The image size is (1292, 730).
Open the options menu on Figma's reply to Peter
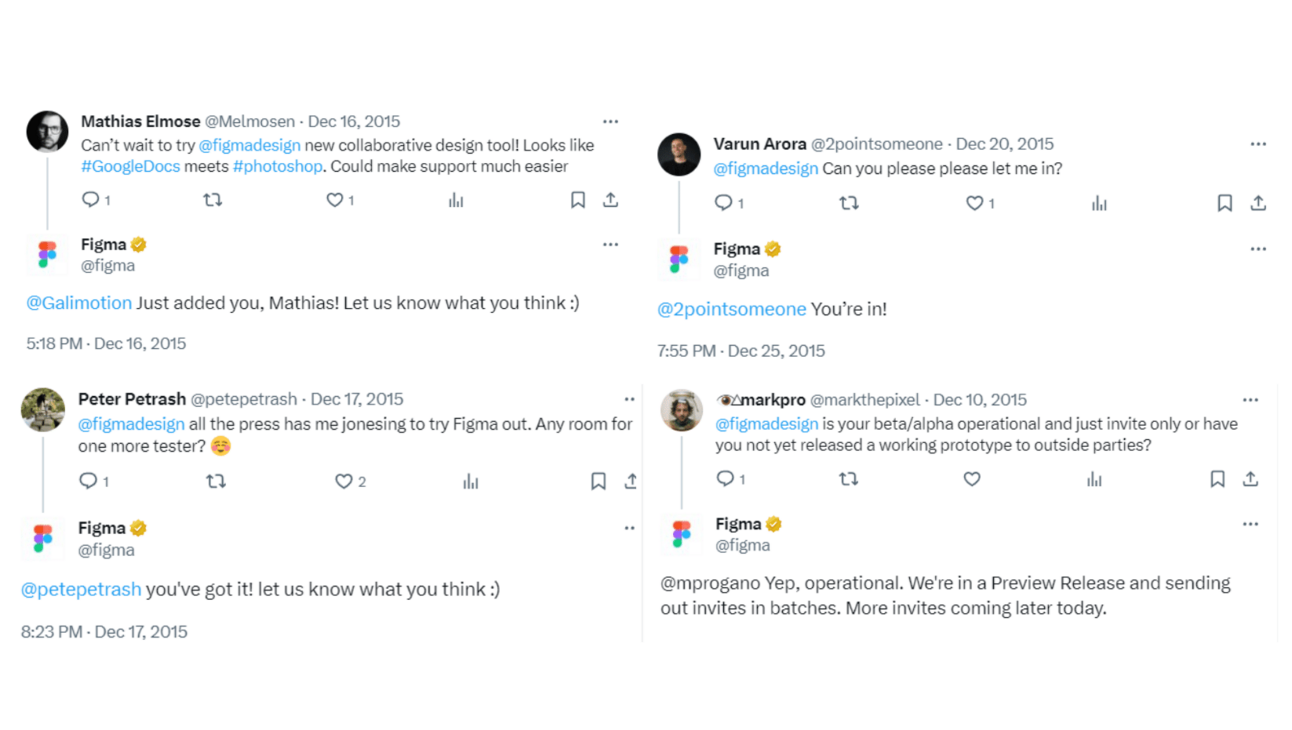pyautogui.click(x=628, y=527)
